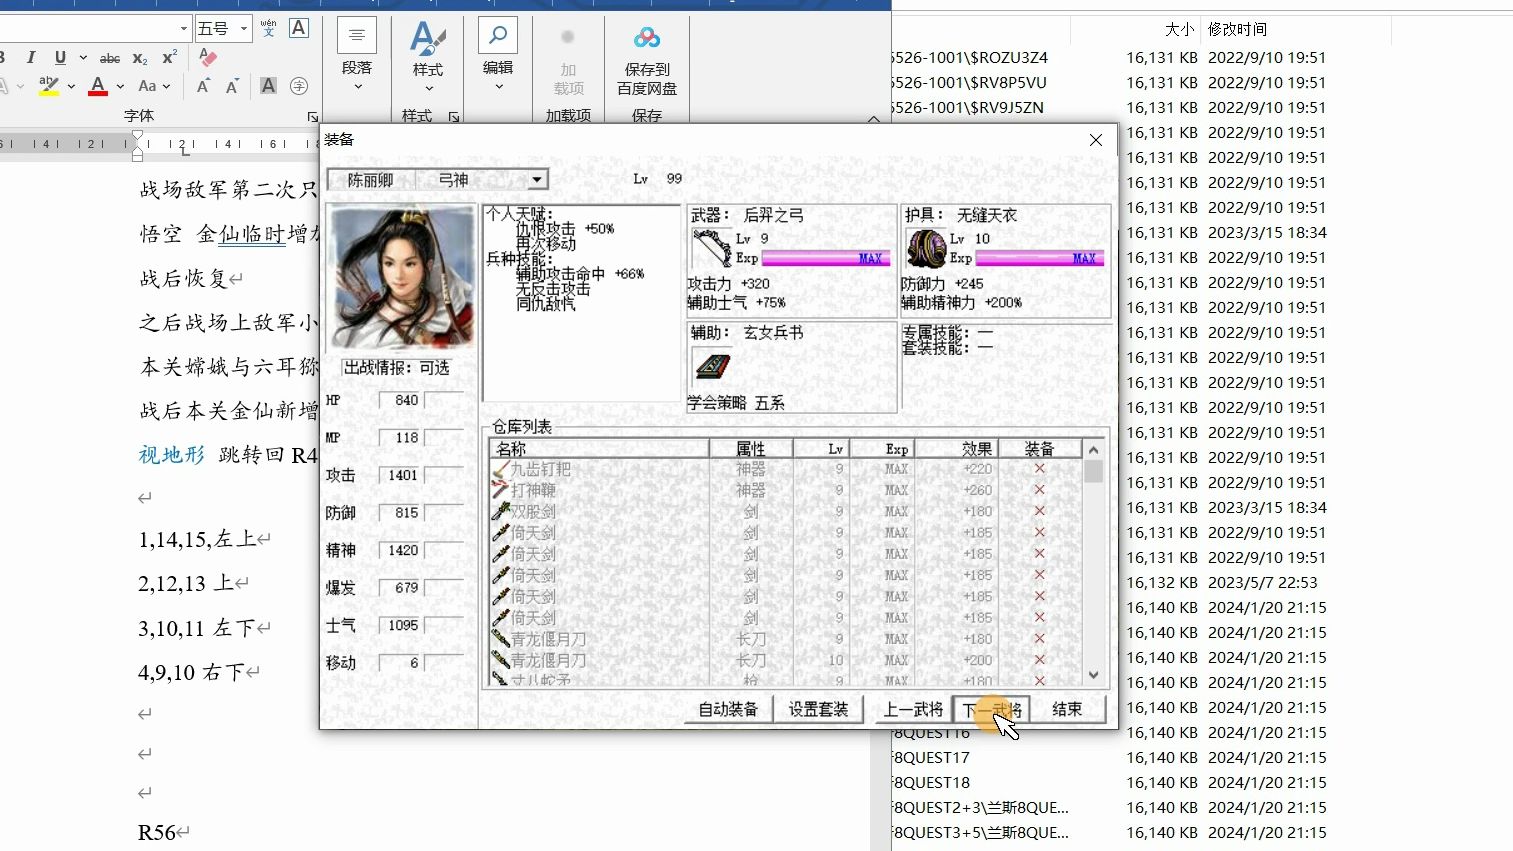Screen dimensions: 1513x851
Task: Apply character shading A icon
Action: click(268, 86)
